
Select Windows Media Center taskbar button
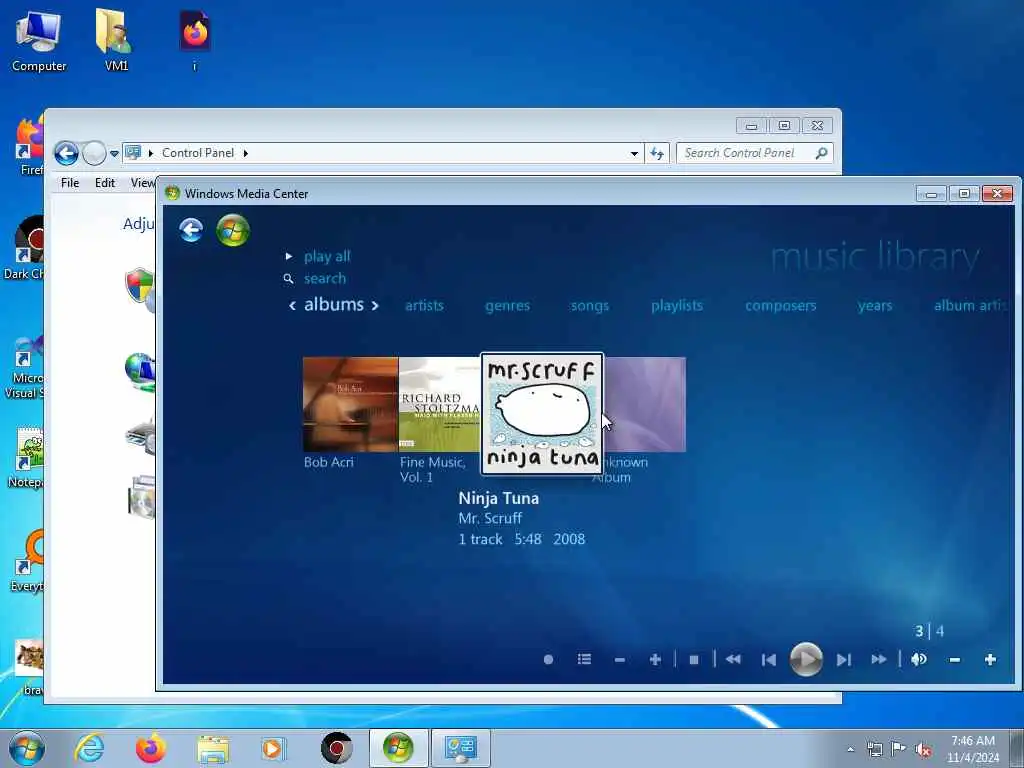pyautogui.click(x=398, y=748)
